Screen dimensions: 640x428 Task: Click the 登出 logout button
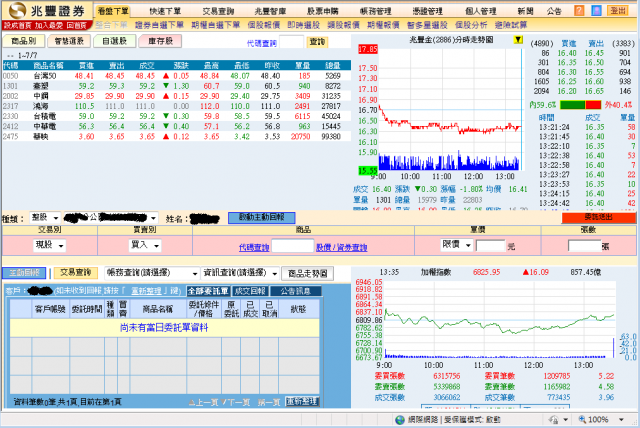(618, 10)
